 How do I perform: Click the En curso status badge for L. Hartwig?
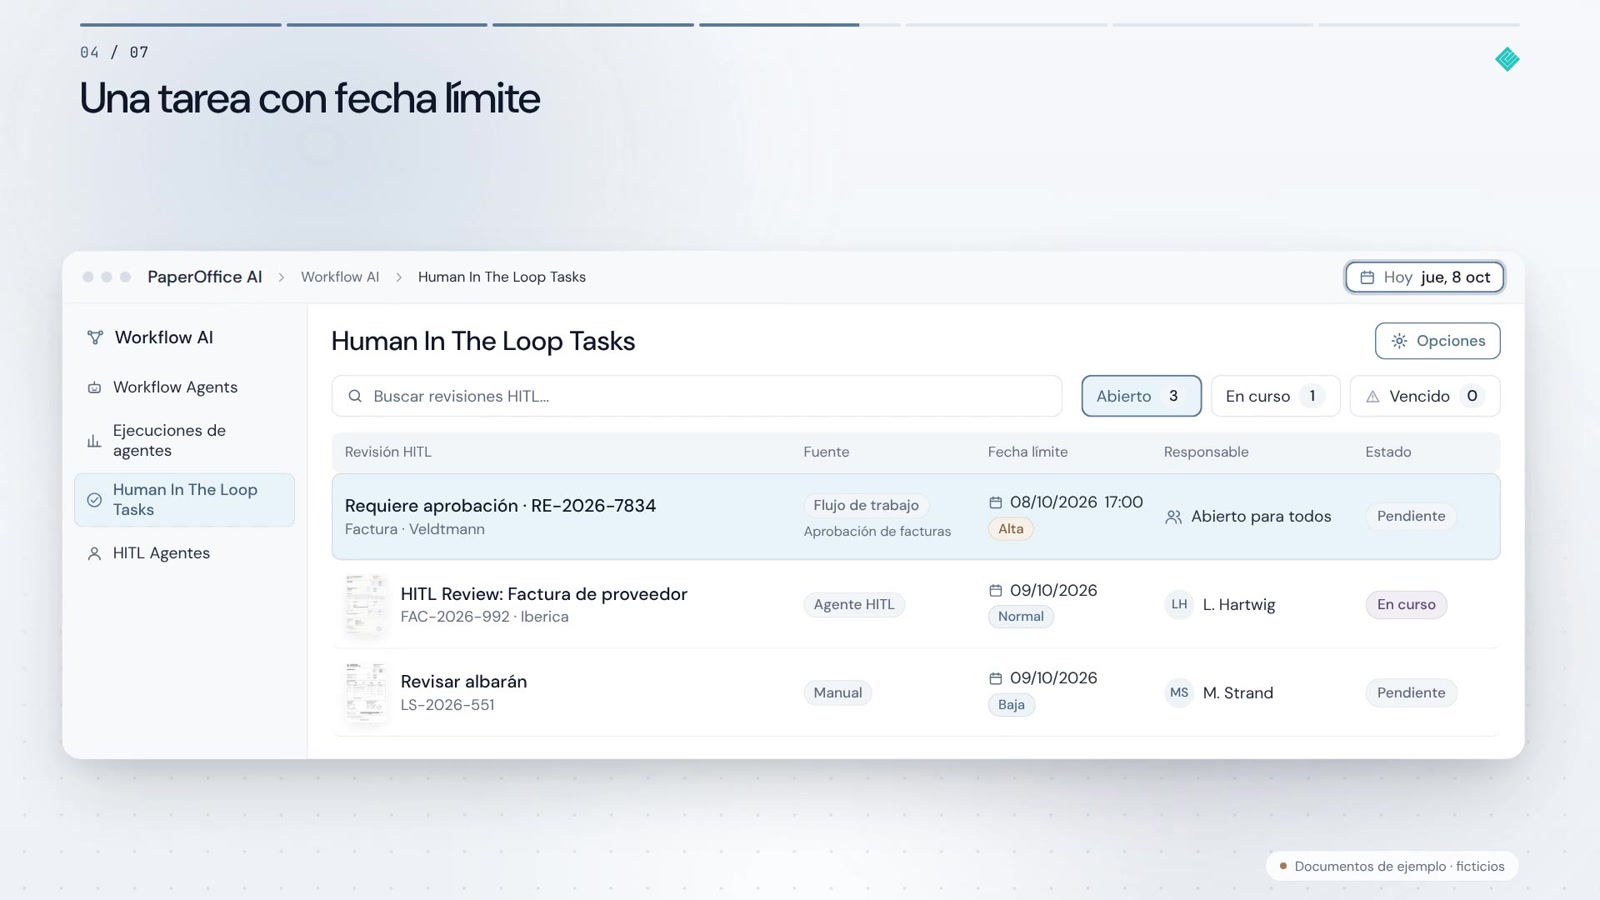coord(1406,605)
